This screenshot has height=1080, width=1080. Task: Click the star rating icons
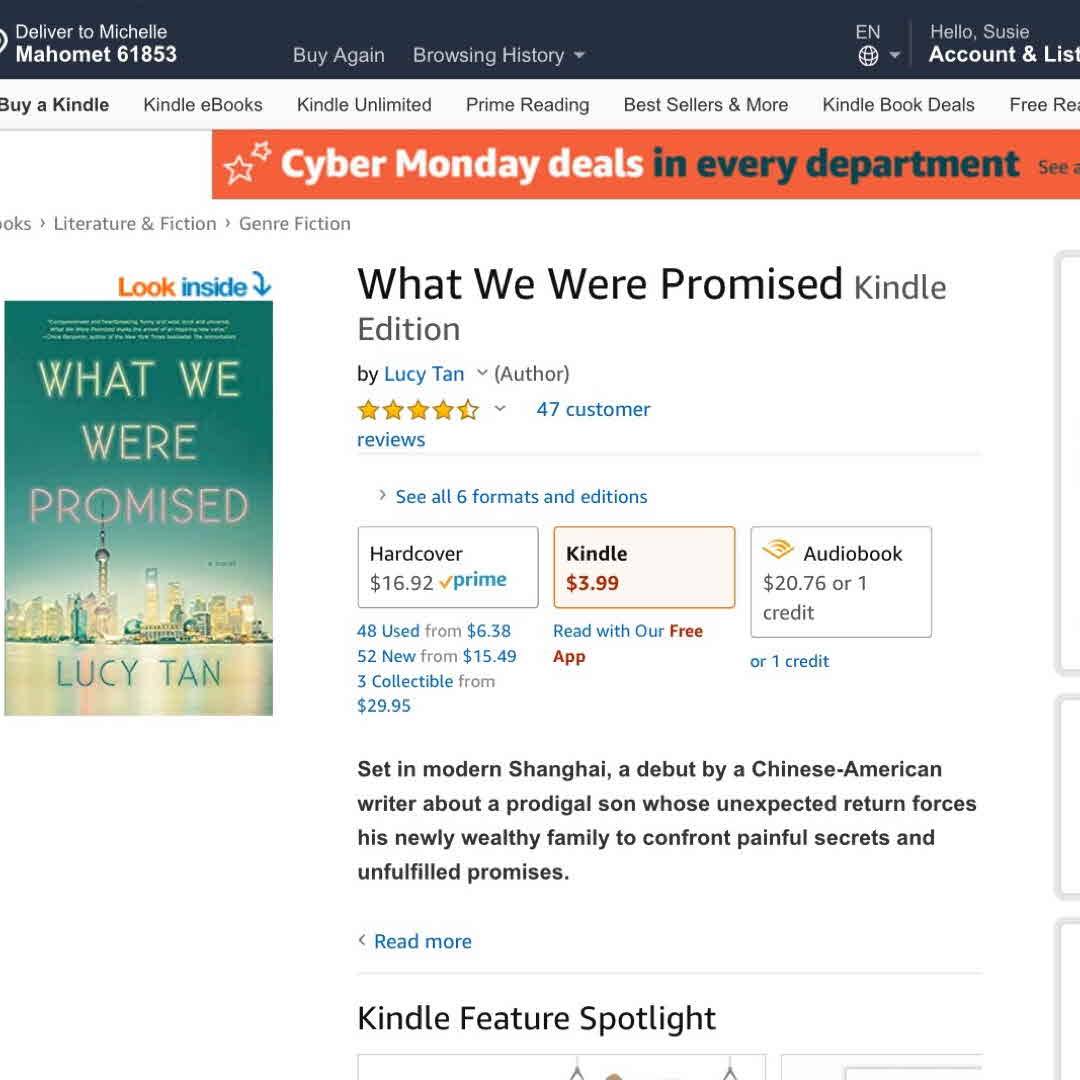tap(418, 410)
